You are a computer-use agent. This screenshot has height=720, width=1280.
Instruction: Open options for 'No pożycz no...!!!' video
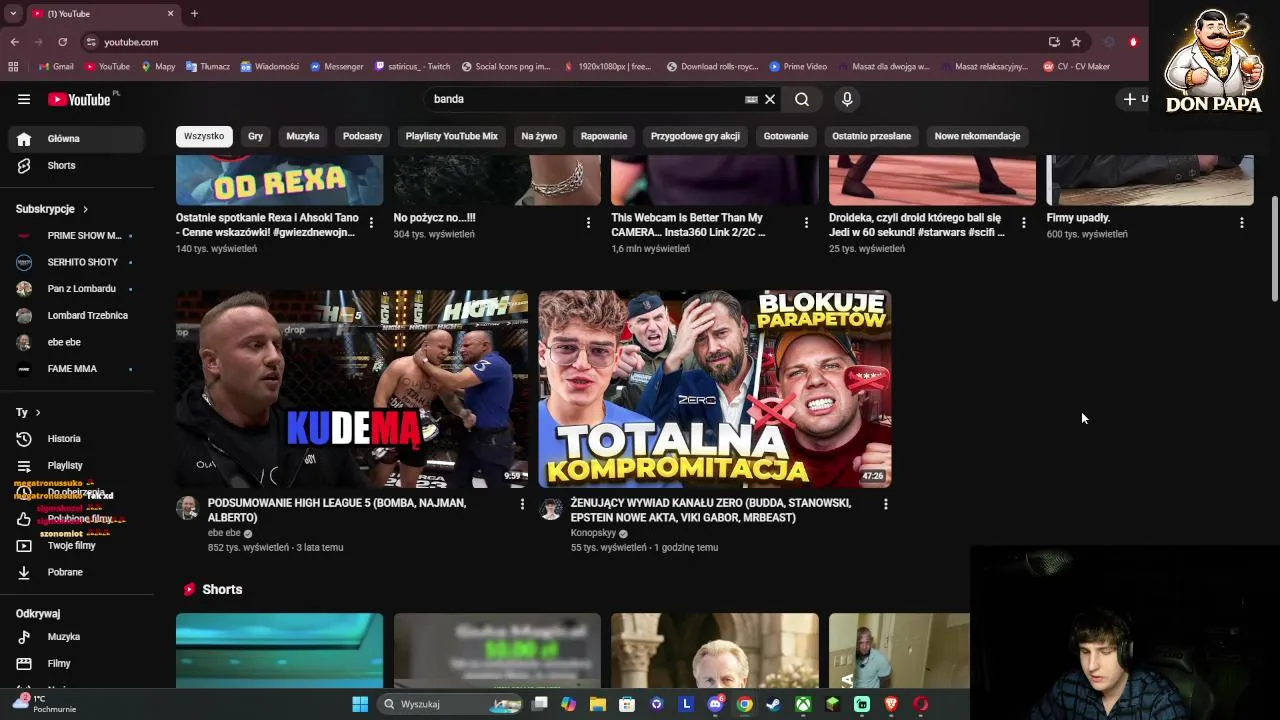pos(588,223)
